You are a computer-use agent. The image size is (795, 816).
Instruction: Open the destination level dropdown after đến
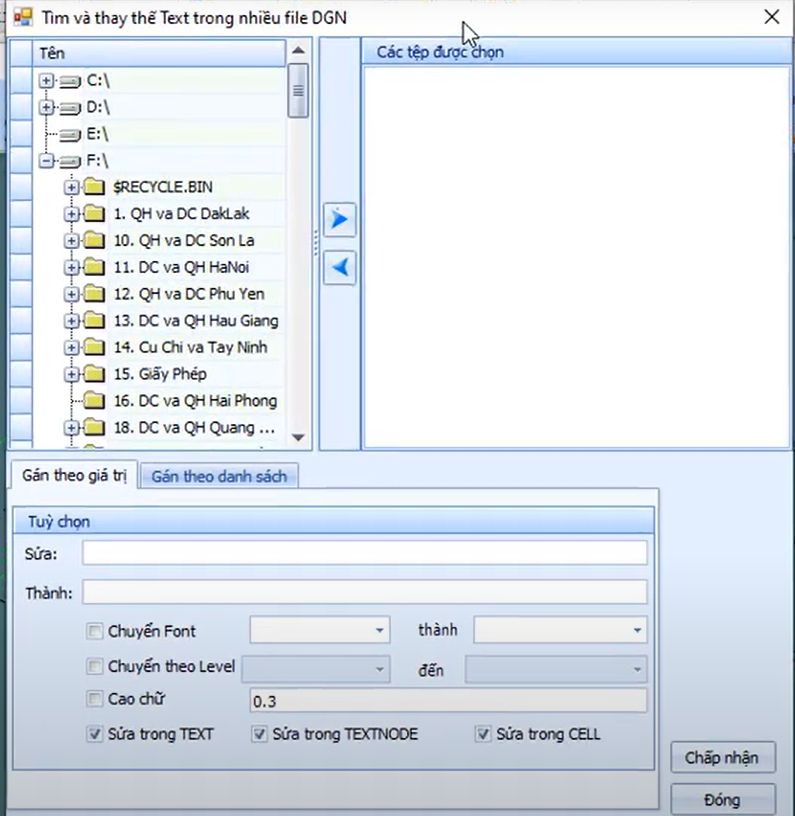637,669
